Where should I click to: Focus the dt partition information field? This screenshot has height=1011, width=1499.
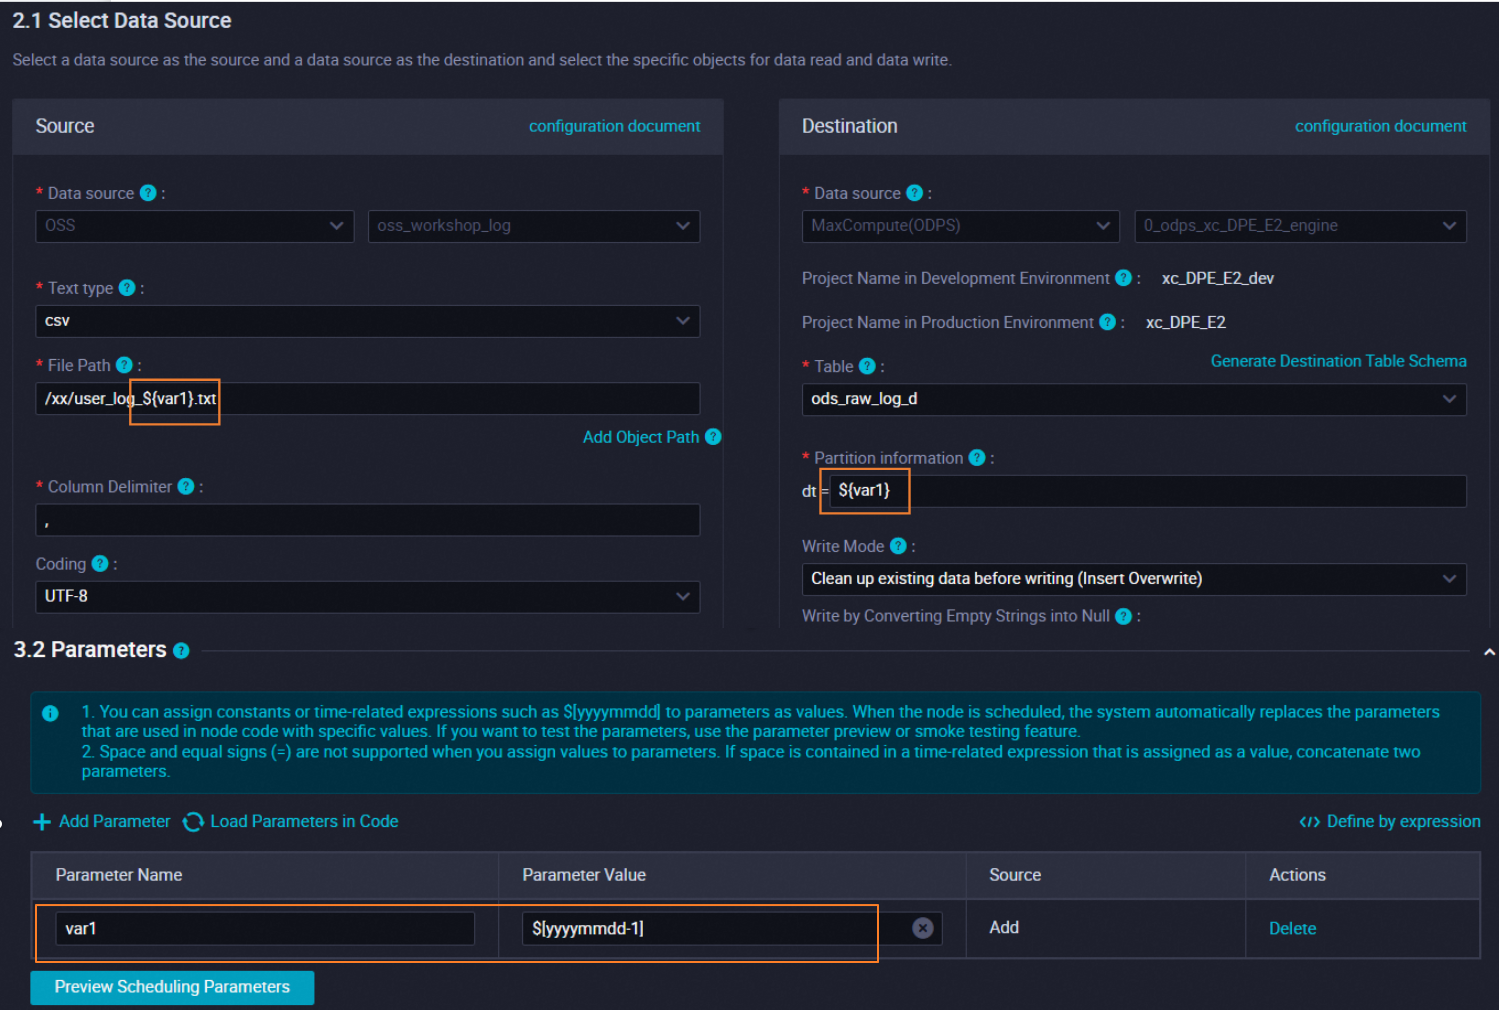1148,491
